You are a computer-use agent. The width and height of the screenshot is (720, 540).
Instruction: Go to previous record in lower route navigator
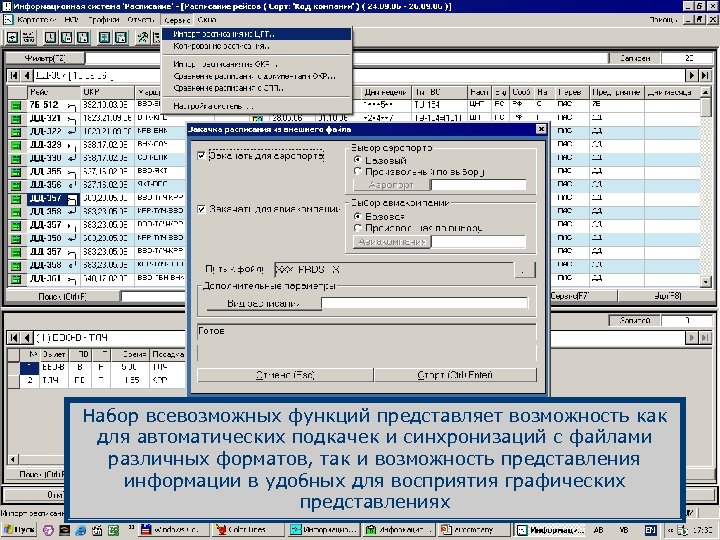click(27, 338)
